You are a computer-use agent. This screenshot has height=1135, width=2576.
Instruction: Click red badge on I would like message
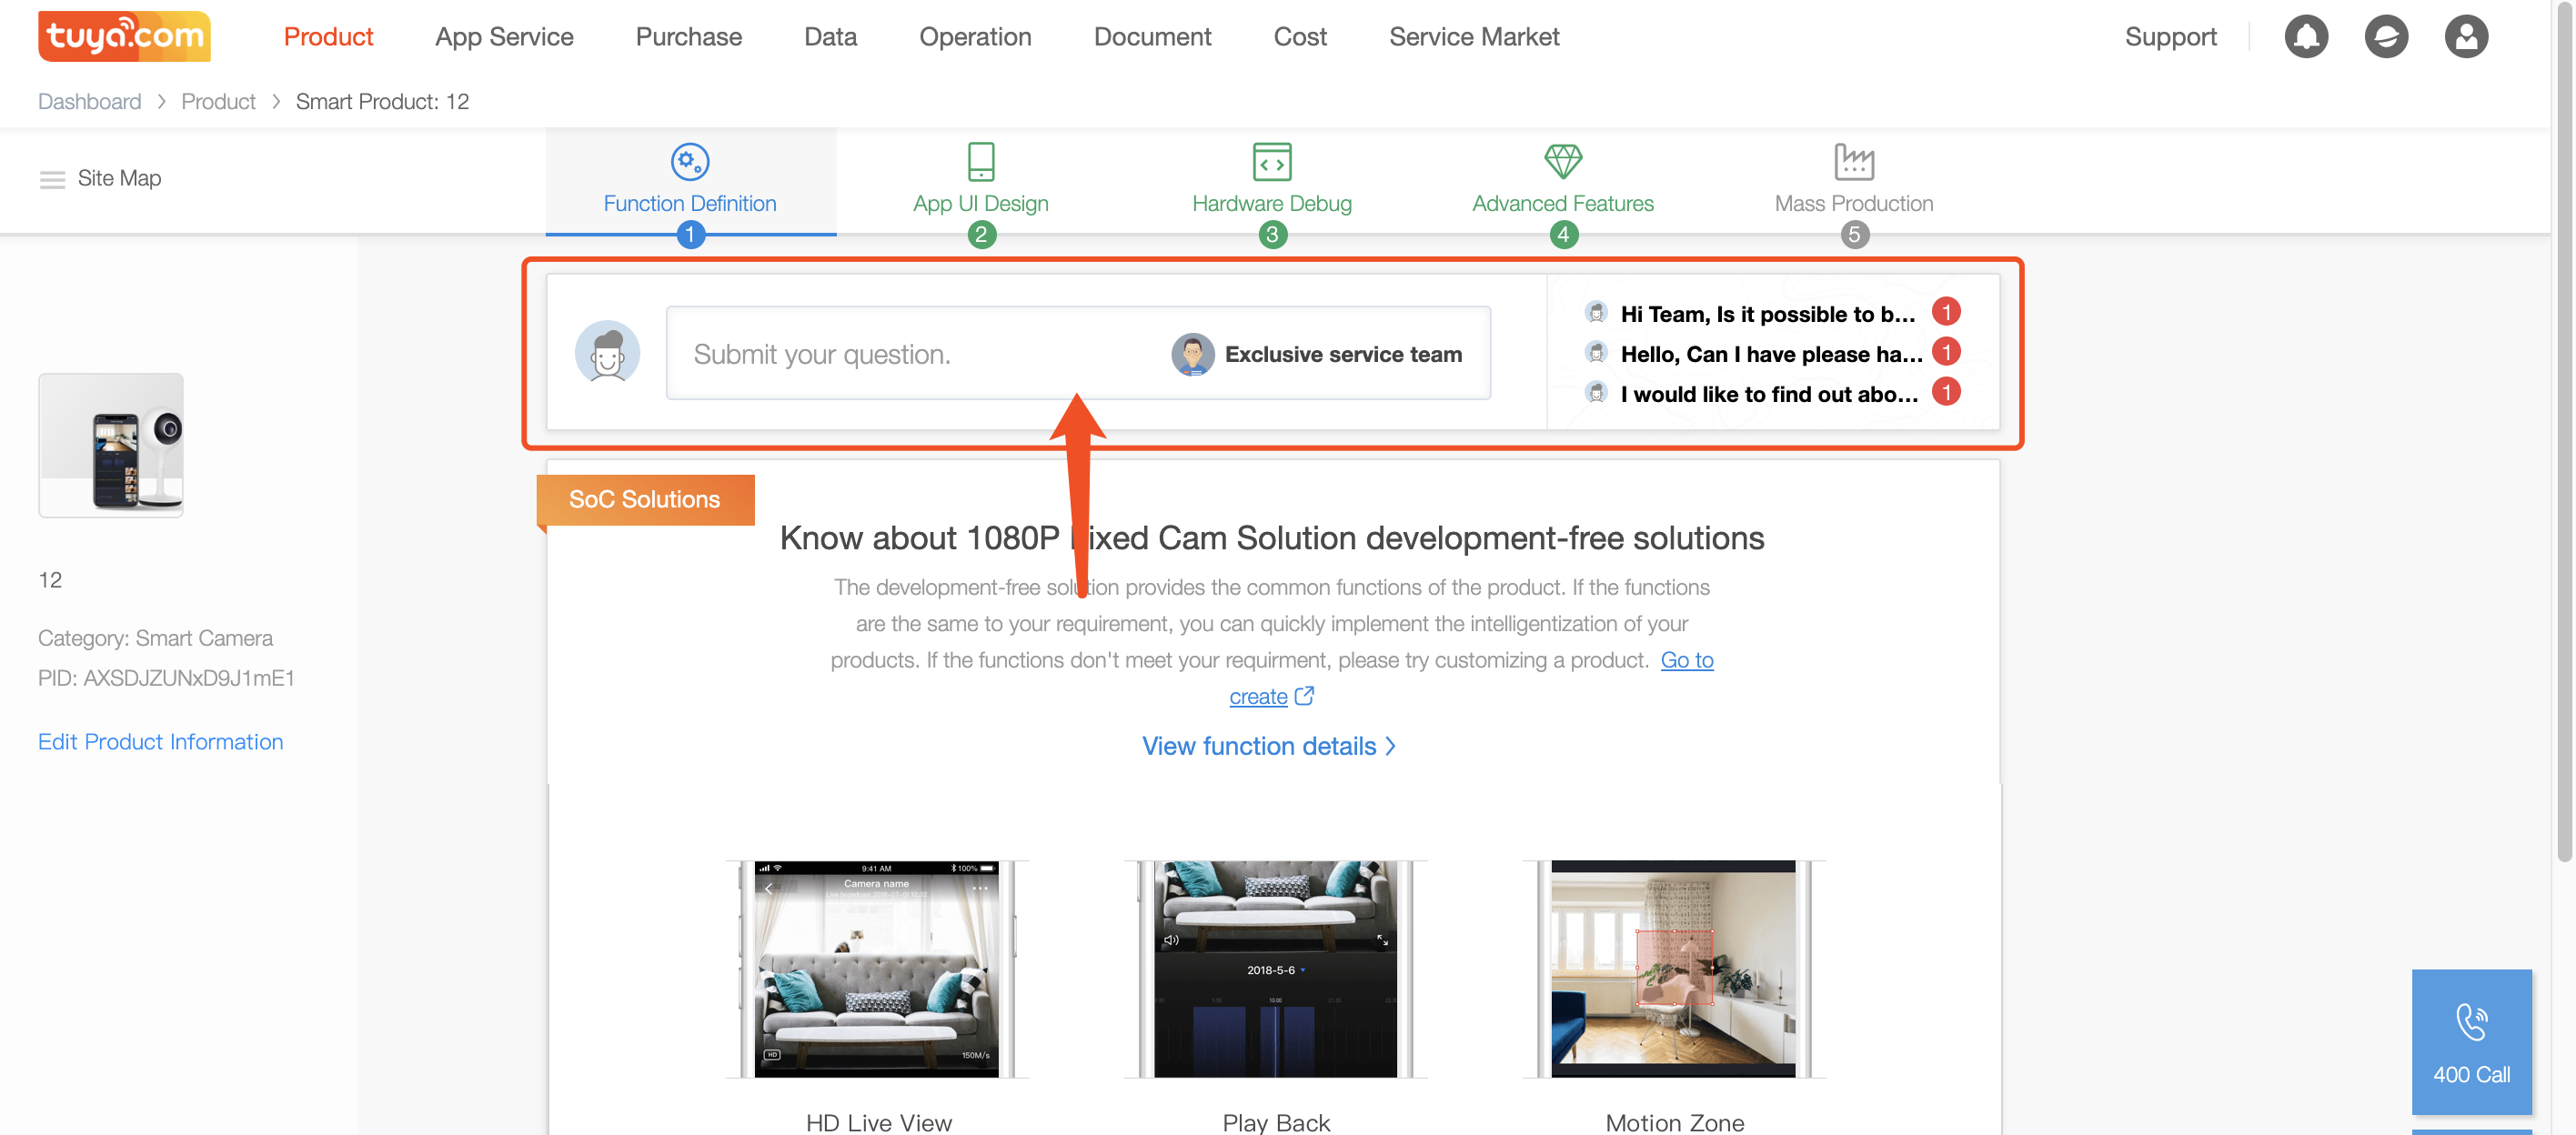1945,392
